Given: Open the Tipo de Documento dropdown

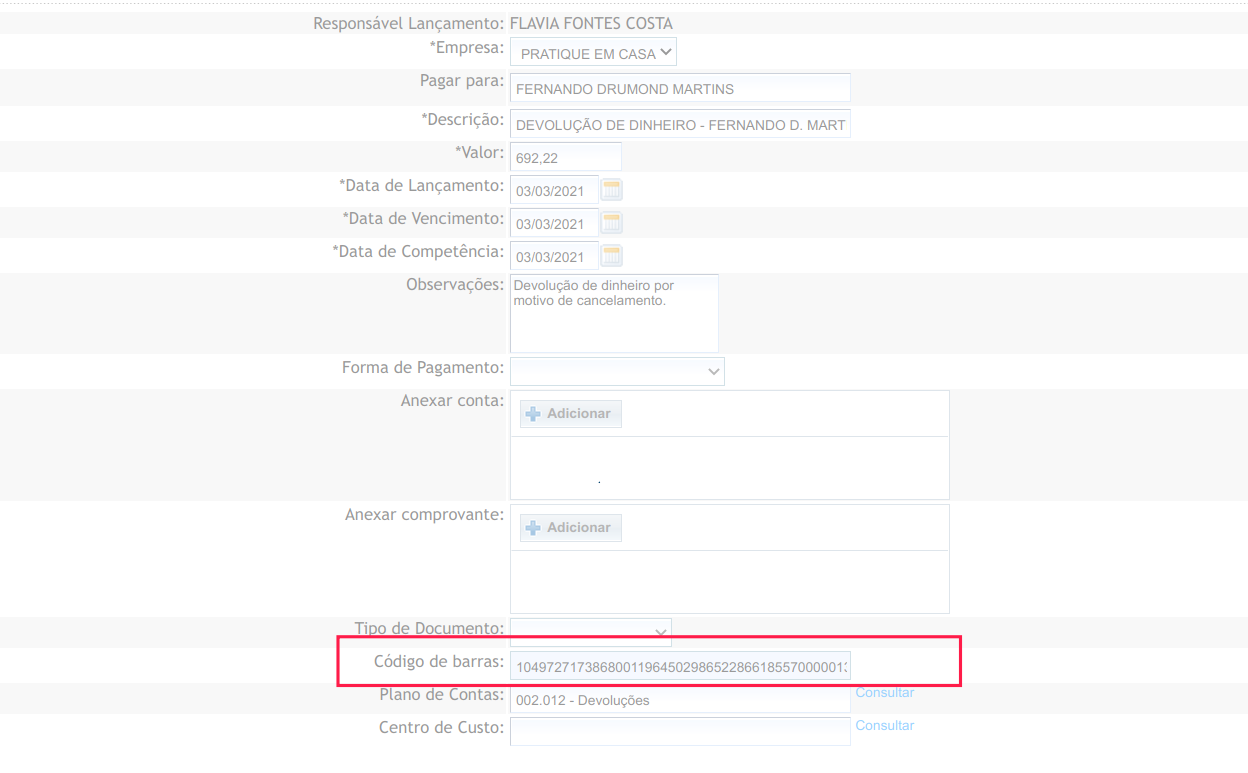Looking at the screenshot, I should pos(590,632).
